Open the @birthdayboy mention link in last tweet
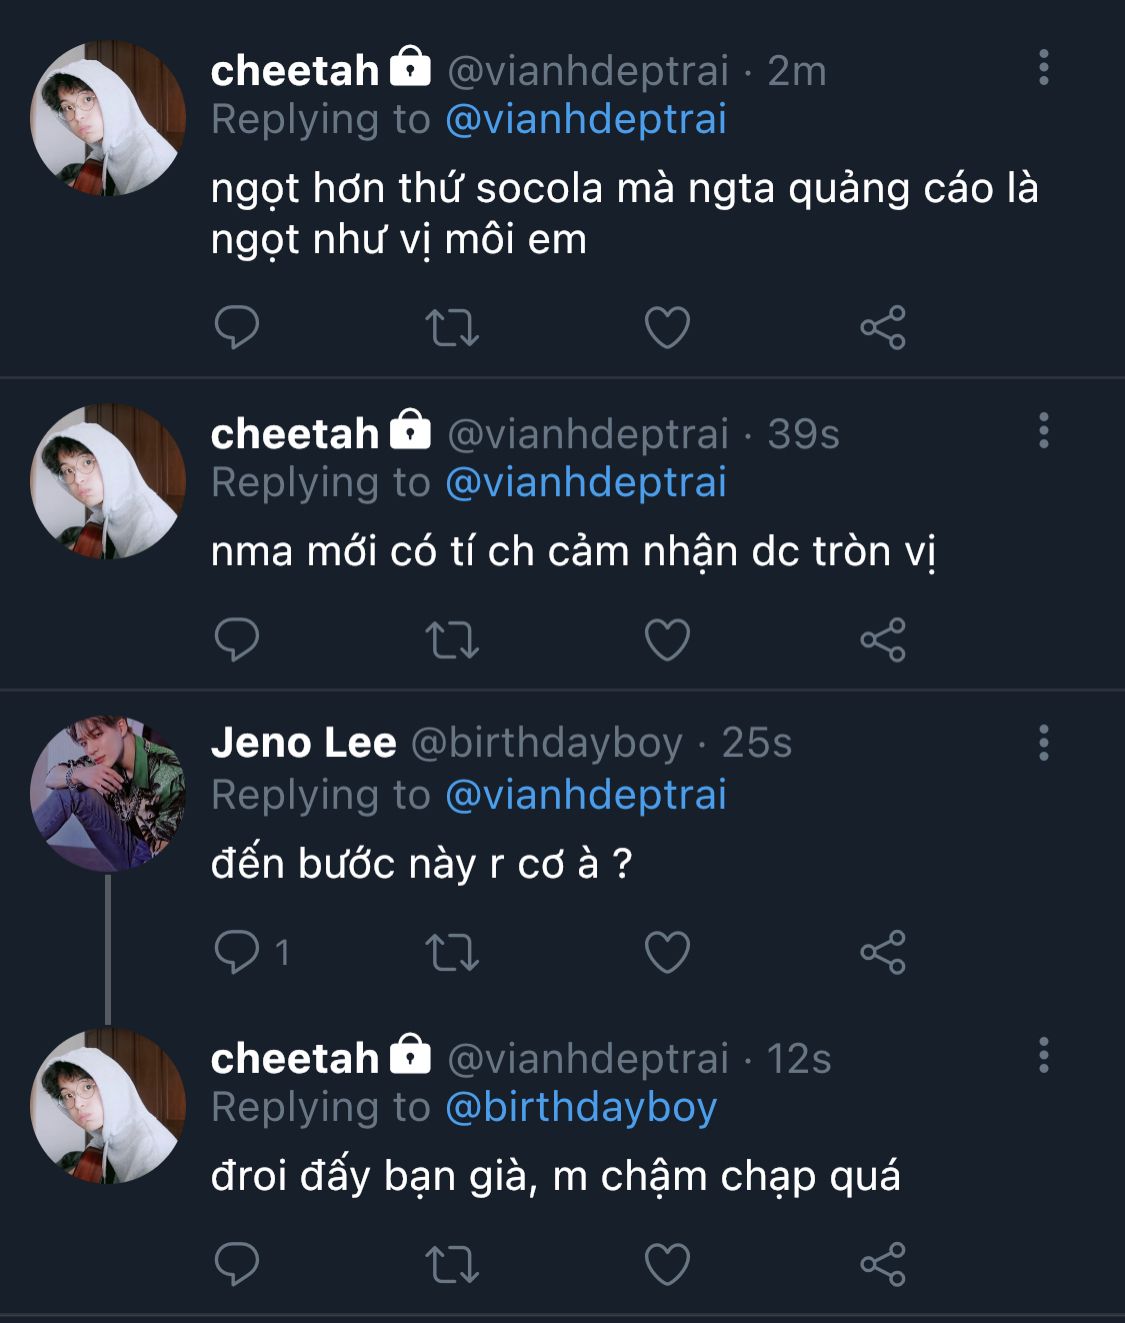 point(580,1107)
